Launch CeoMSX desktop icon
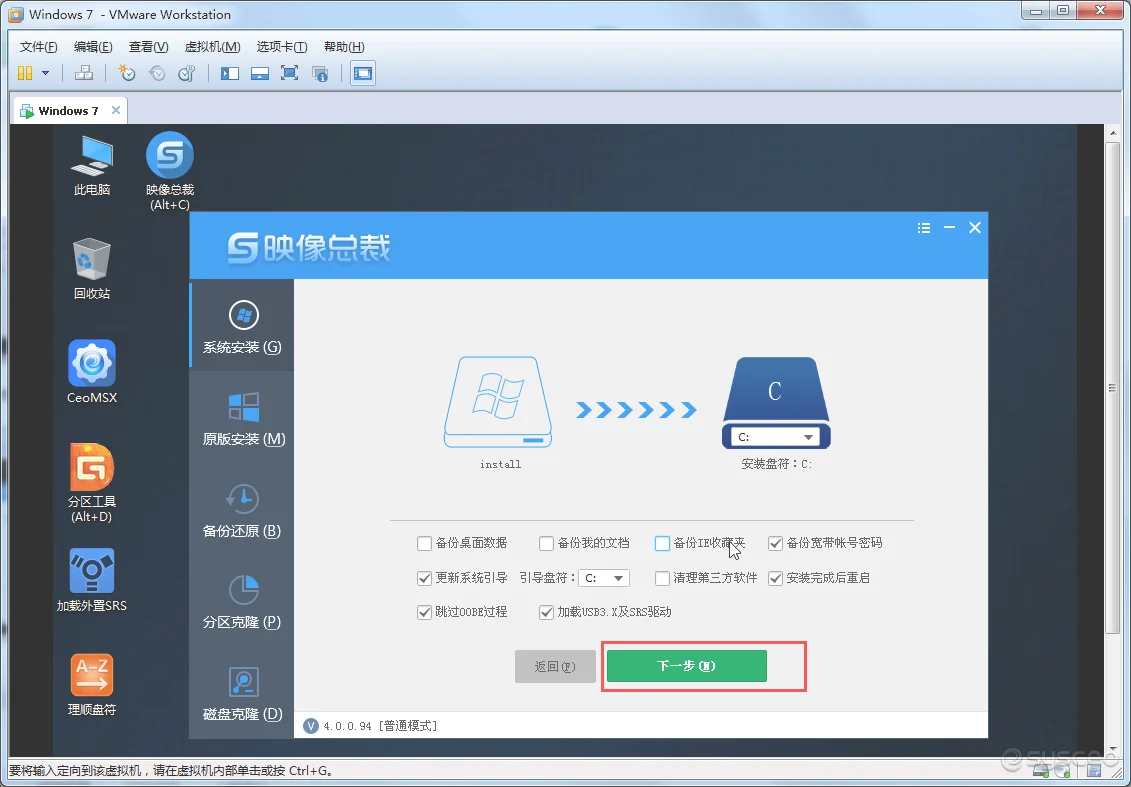This screenshot has height=787, width=1131. 92,372
